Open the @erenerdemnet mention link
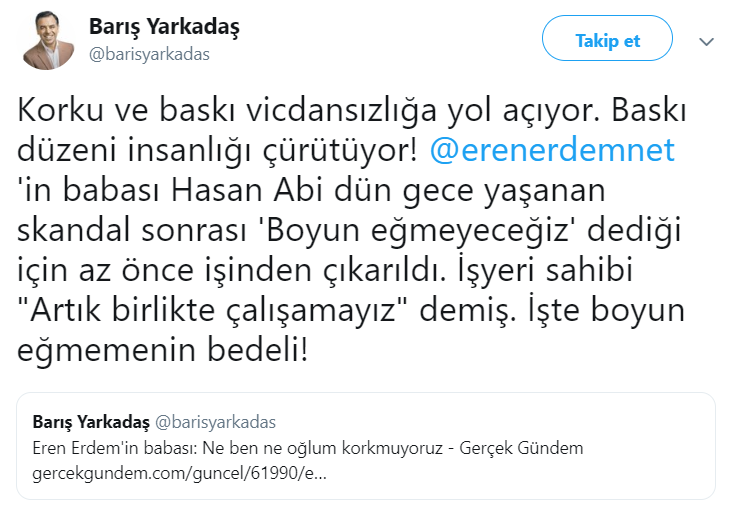Image resolution: width=730 pixels, height=513 pixels. click(552, 151)
